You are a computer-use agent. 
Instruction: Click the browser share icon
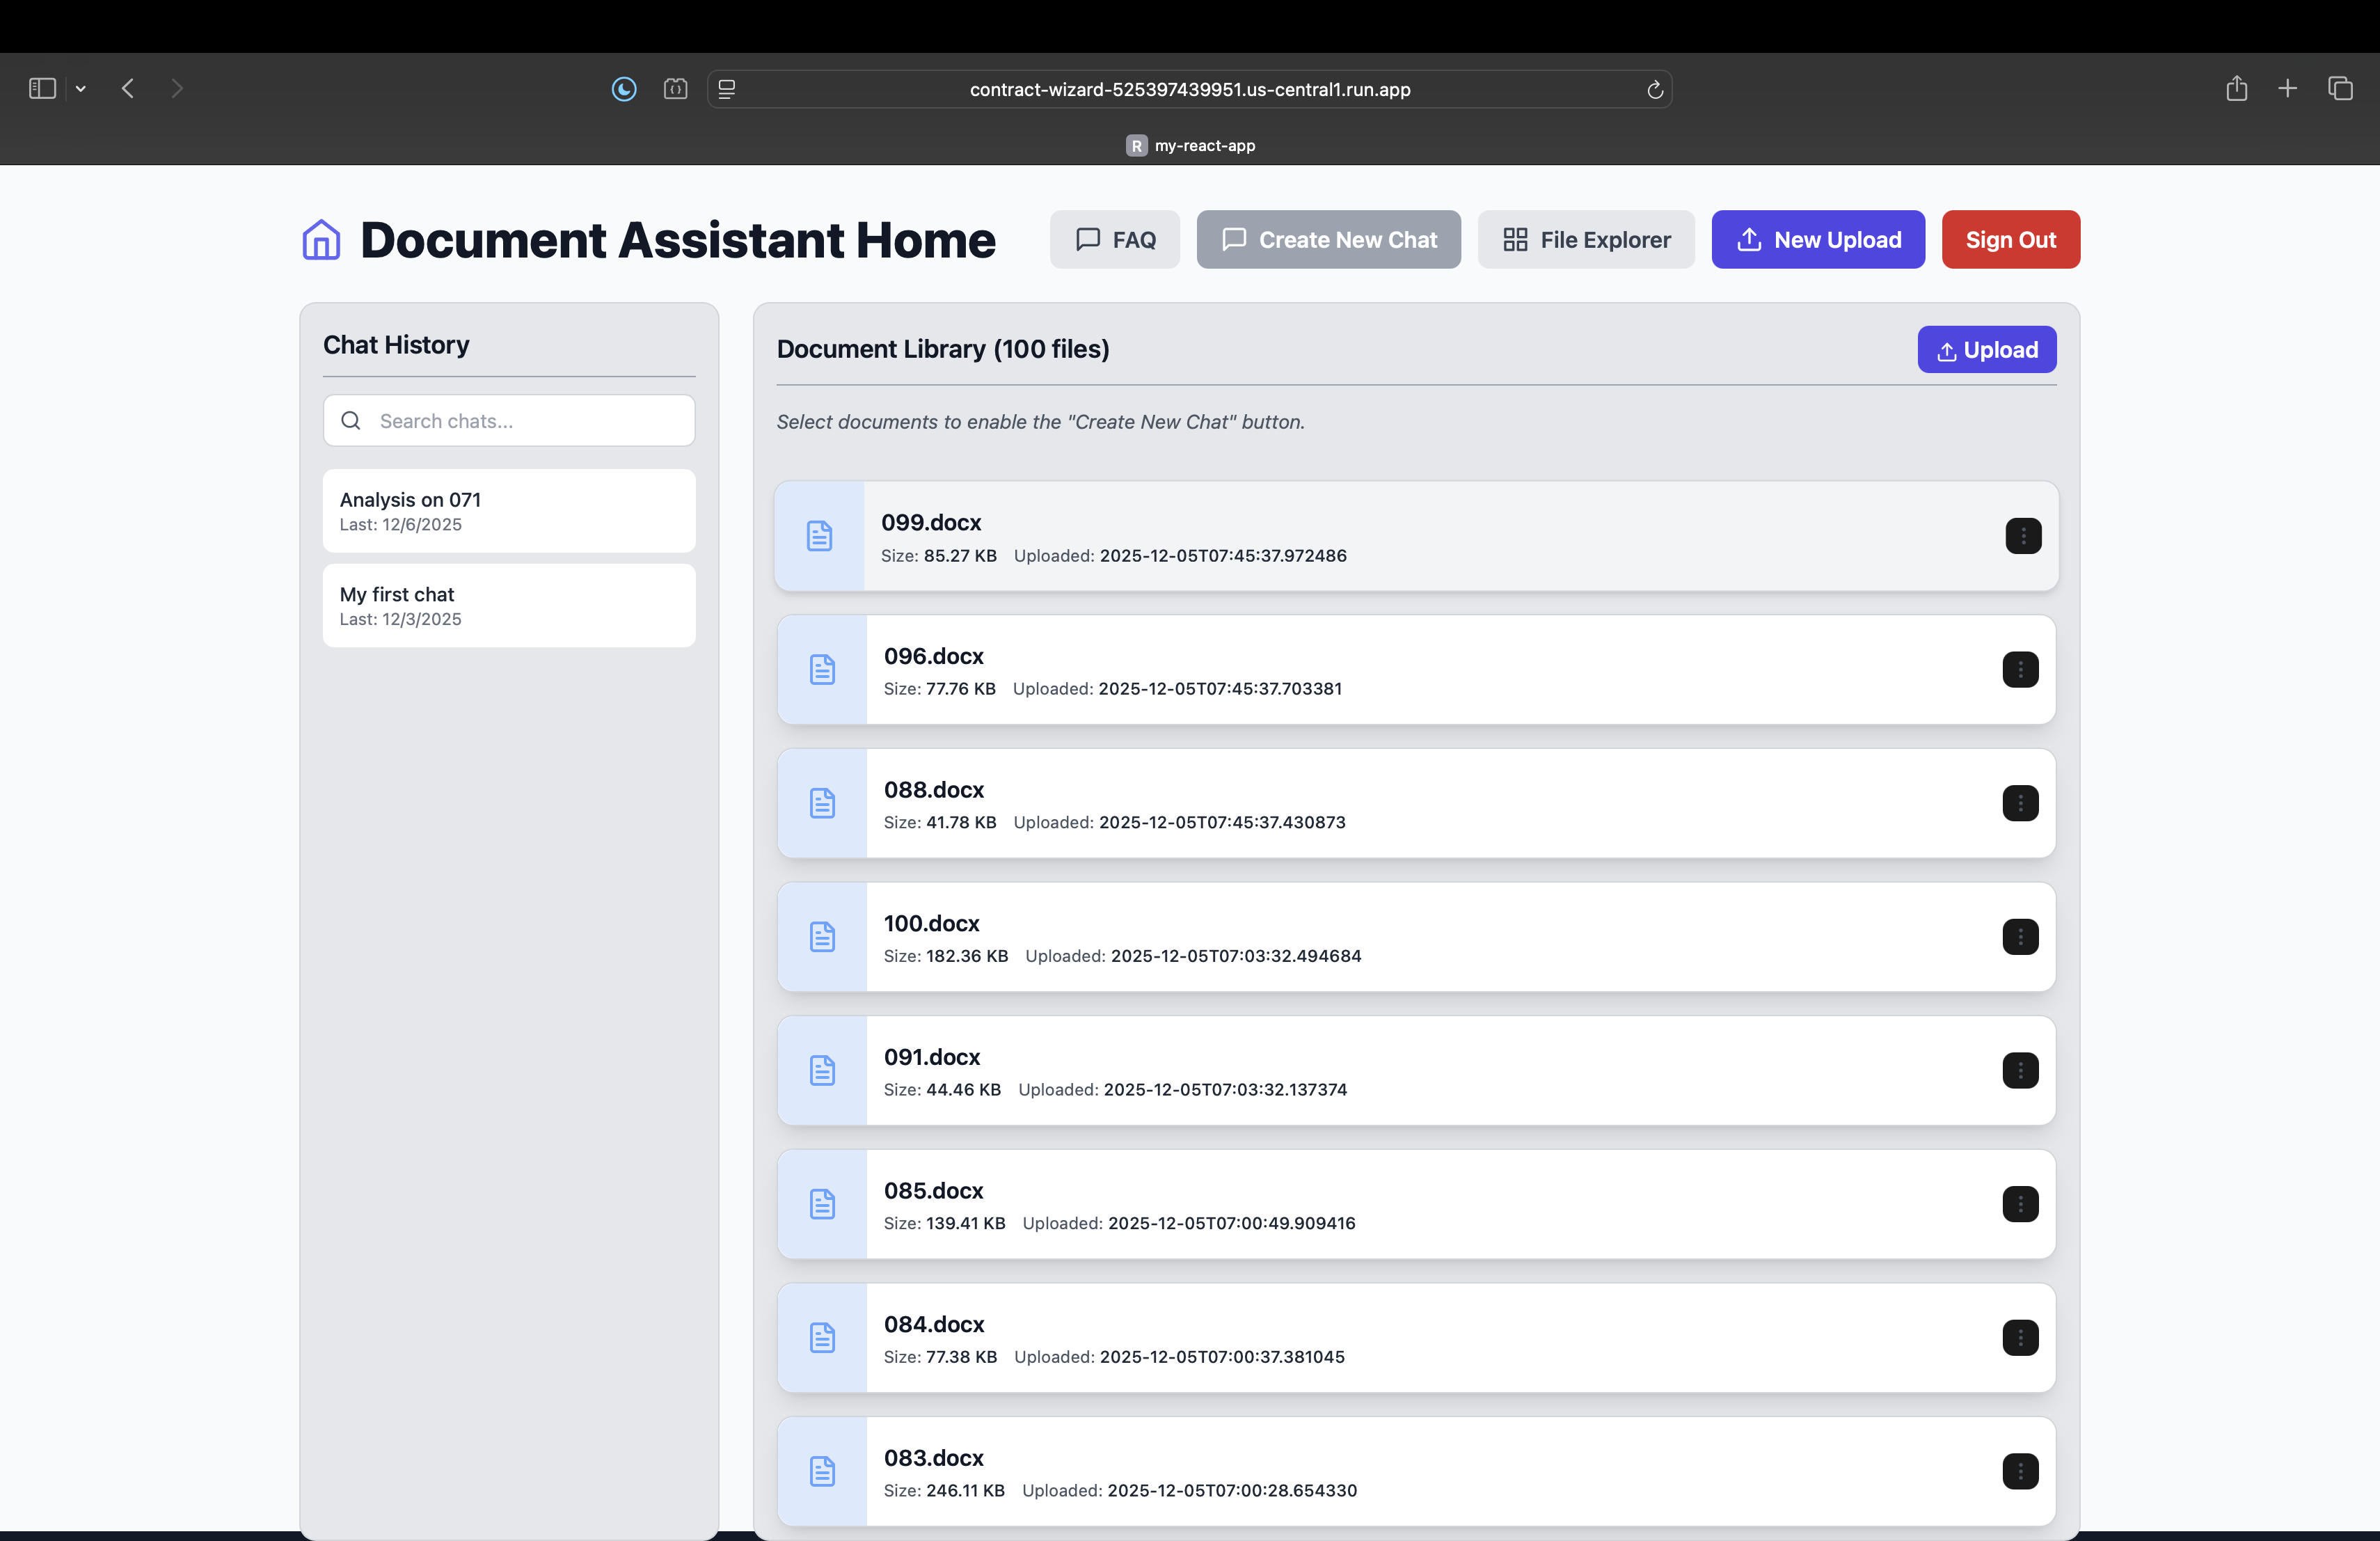[x=2236, y=89]
